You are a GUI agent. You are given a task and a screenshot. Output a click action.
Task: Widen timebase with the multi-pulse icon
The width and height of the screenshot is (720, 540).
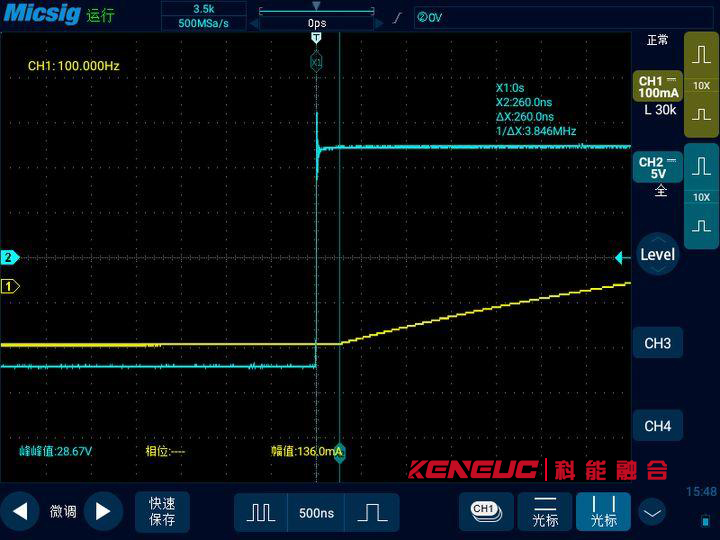point(261,512)
